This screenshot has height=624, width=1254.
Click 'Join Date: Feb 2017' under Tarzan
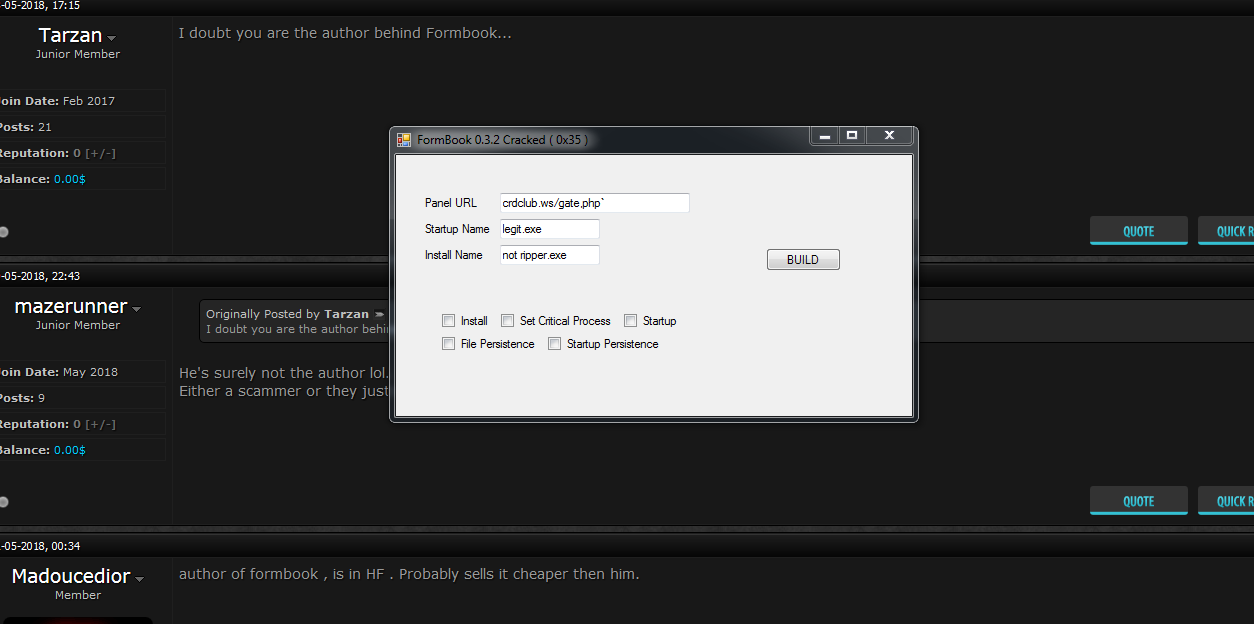(57, 101)
